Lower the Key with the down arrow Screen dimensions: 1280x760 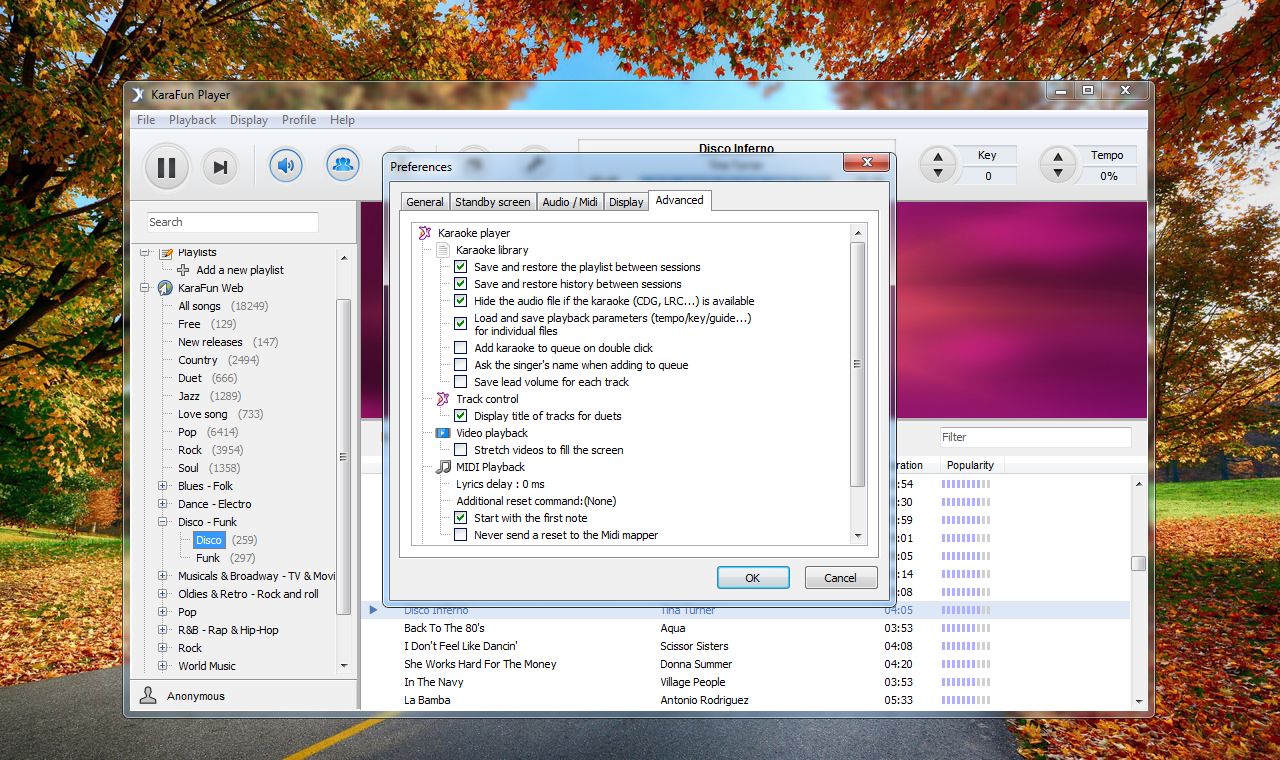(938, 173)
